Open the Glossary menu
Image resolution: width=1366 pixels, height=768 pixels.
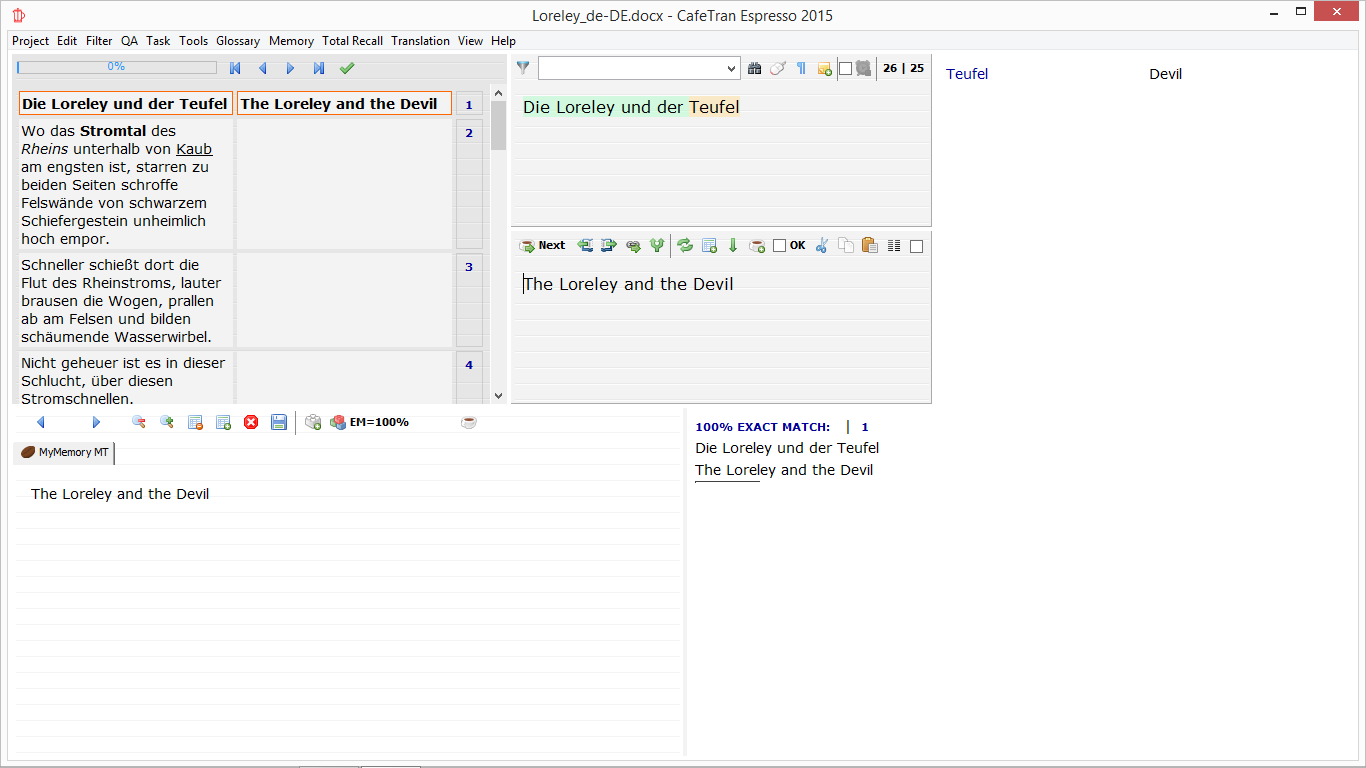pos(238,41)
